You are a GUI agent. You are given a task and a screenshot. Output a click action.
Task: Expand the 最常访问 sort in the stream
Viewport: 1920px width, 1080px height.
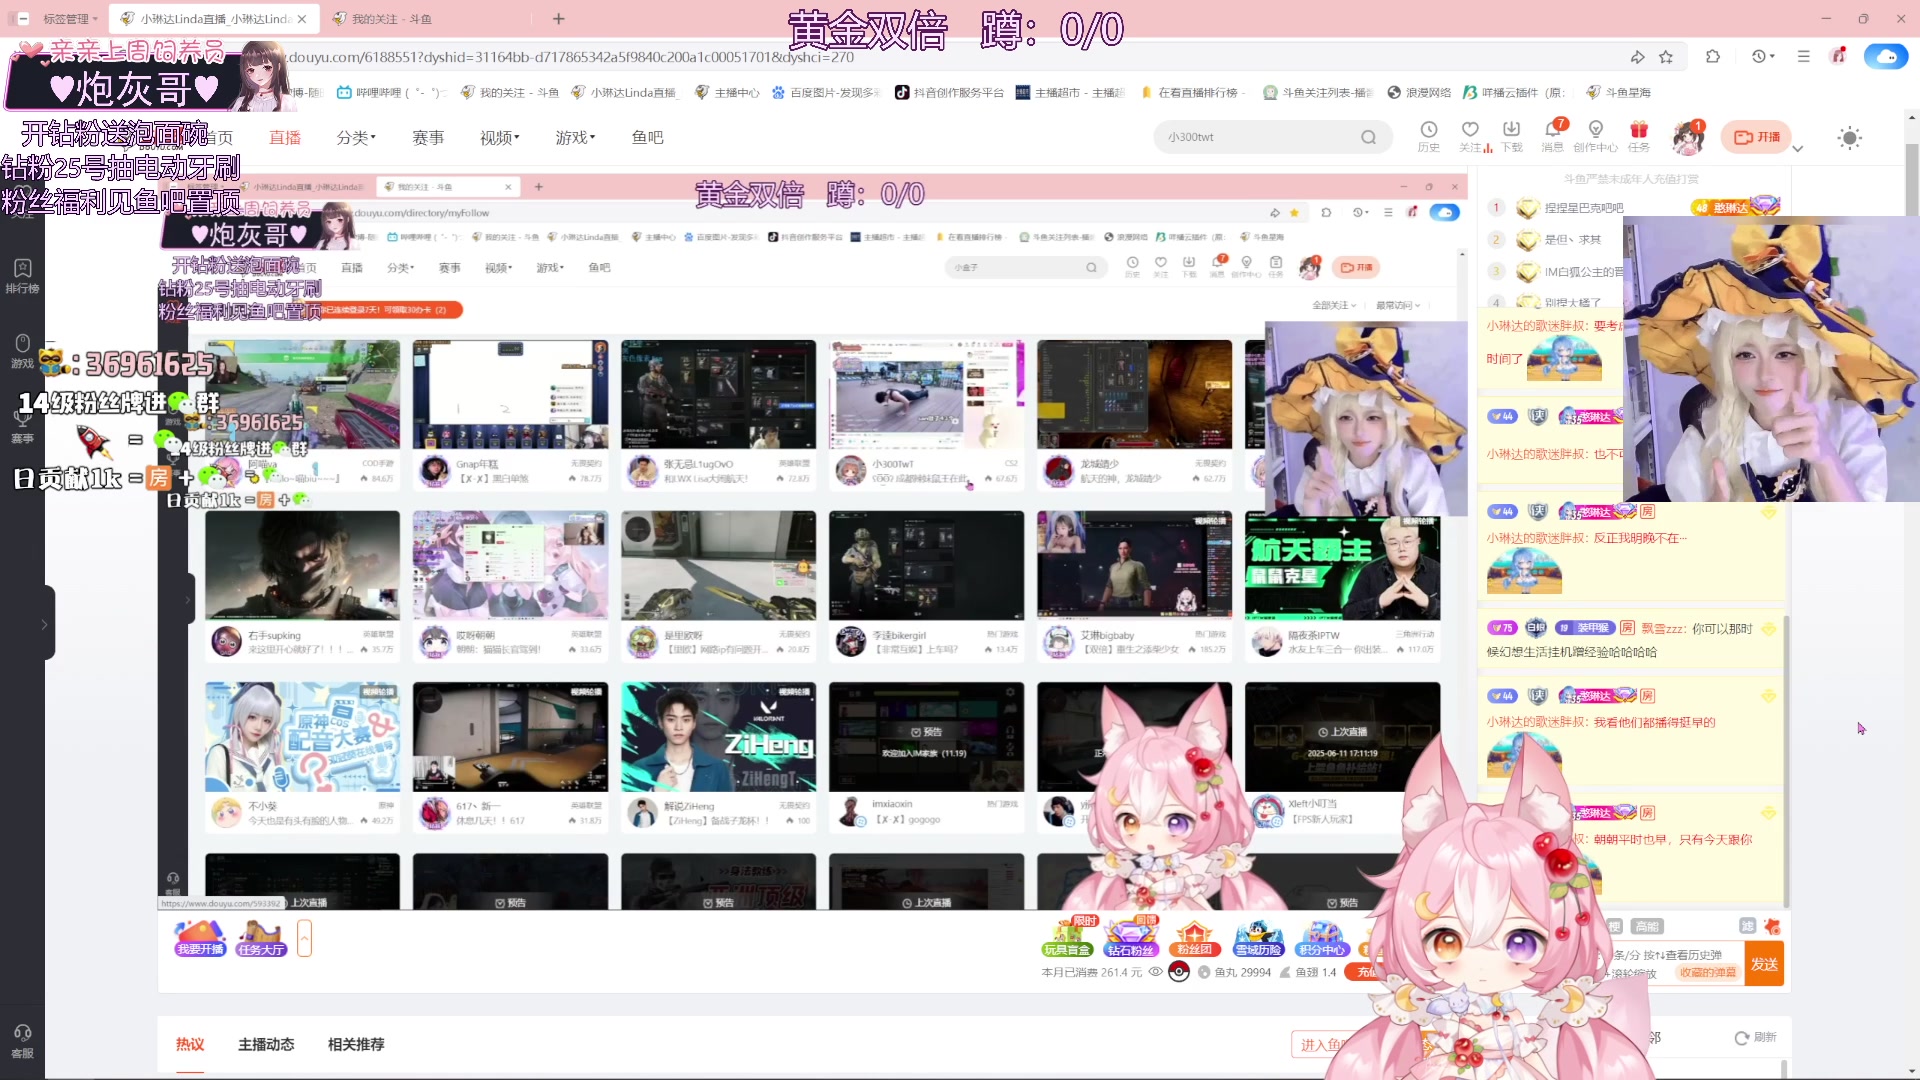pyautogui.click(x=1398, y=305)
